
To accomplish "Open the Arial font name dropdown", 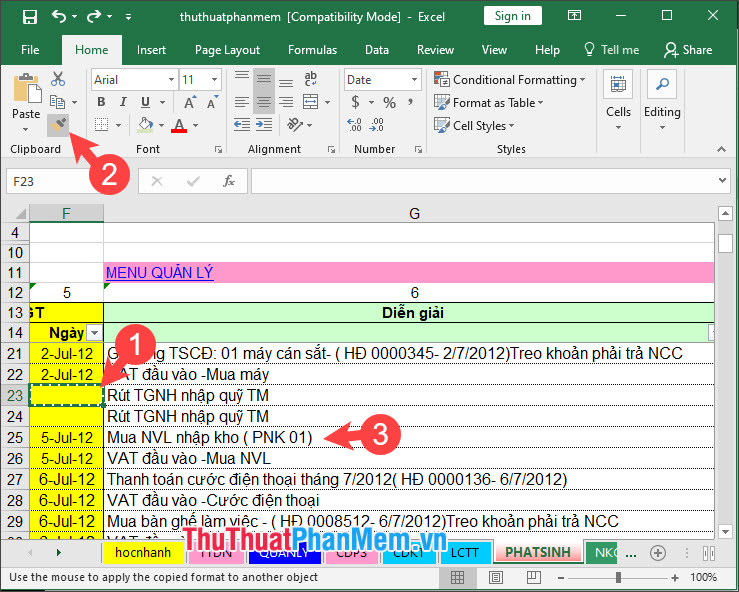I will (x=172, y=80).
